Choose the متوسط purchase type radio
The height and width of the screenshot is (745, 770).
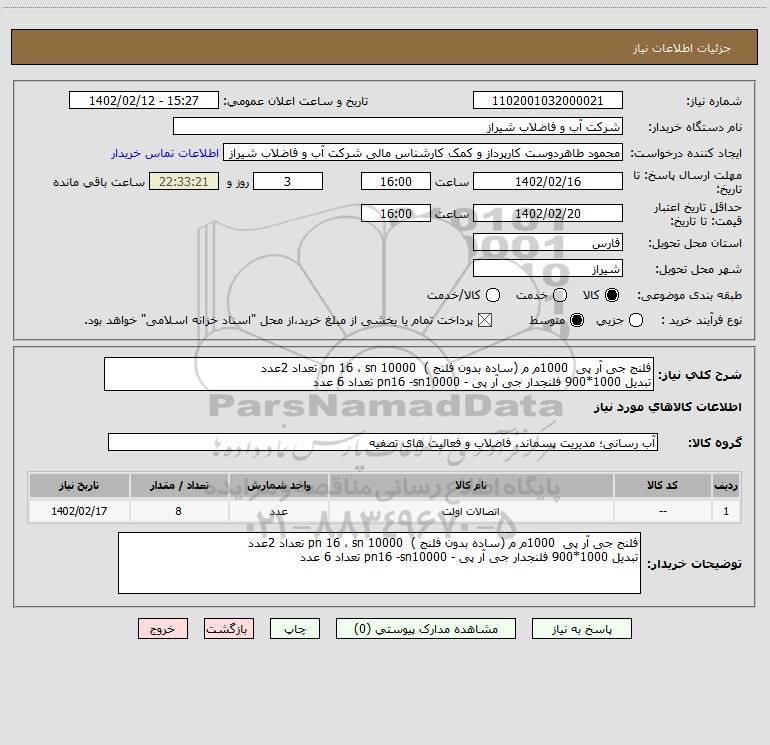[x=577, y=320]
